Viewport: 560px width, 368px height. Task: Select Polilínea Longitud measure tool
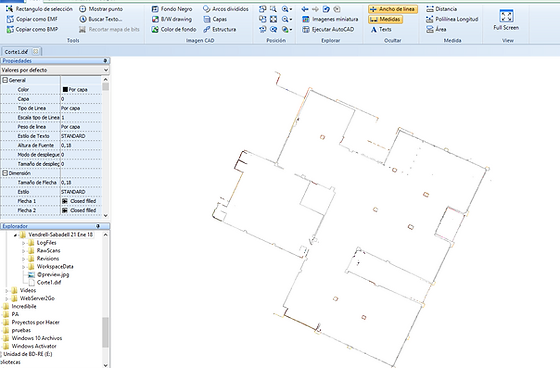452,19
